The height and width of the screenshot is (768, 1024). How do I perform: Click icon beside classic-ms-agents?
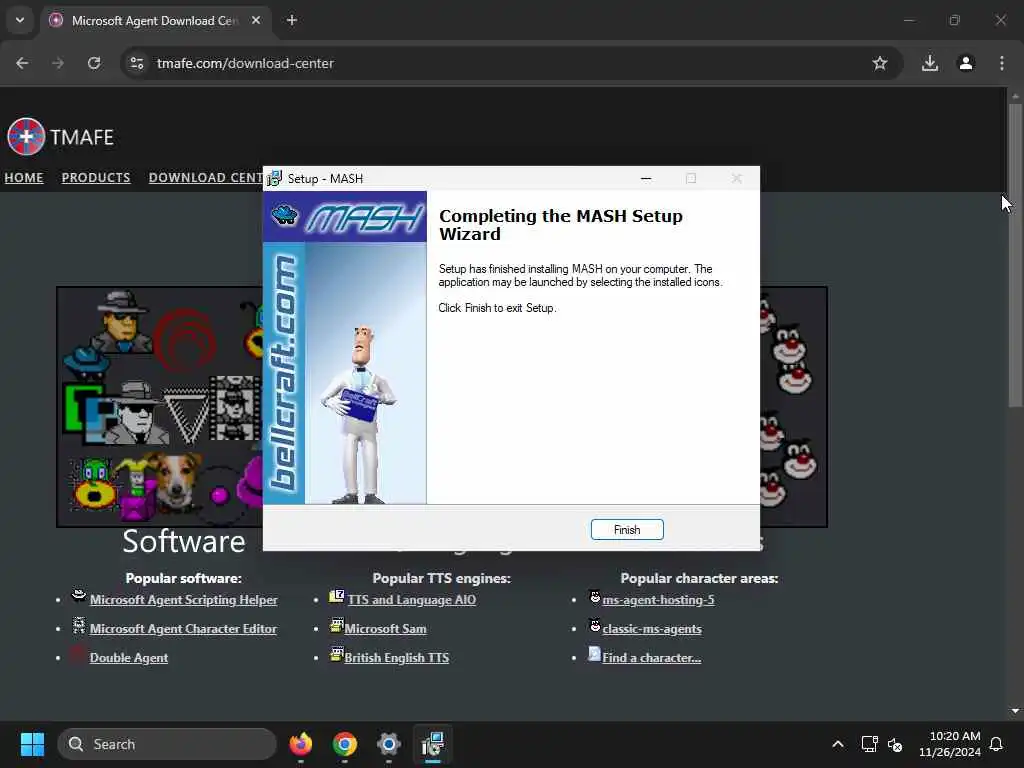click(595, 626)
